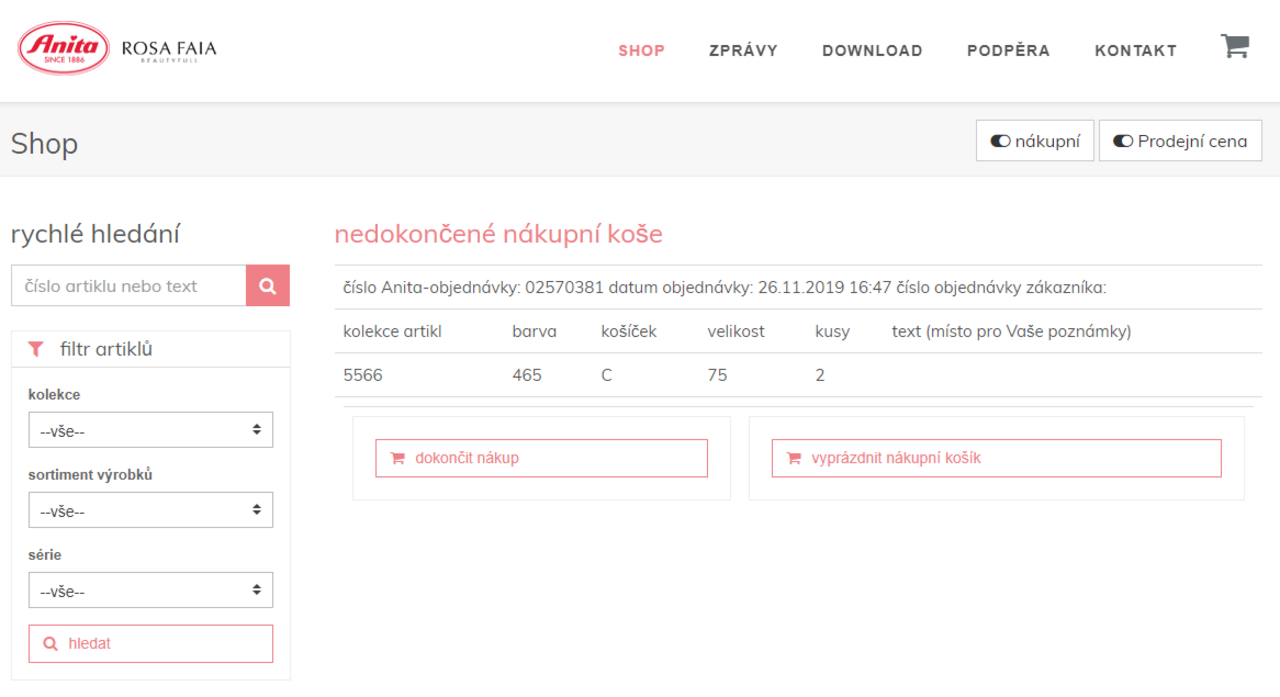The height and width of the screenshot is (697, 1280).
Task: Focus the číslo artiklu search field
Action: [x=128, y=286]
